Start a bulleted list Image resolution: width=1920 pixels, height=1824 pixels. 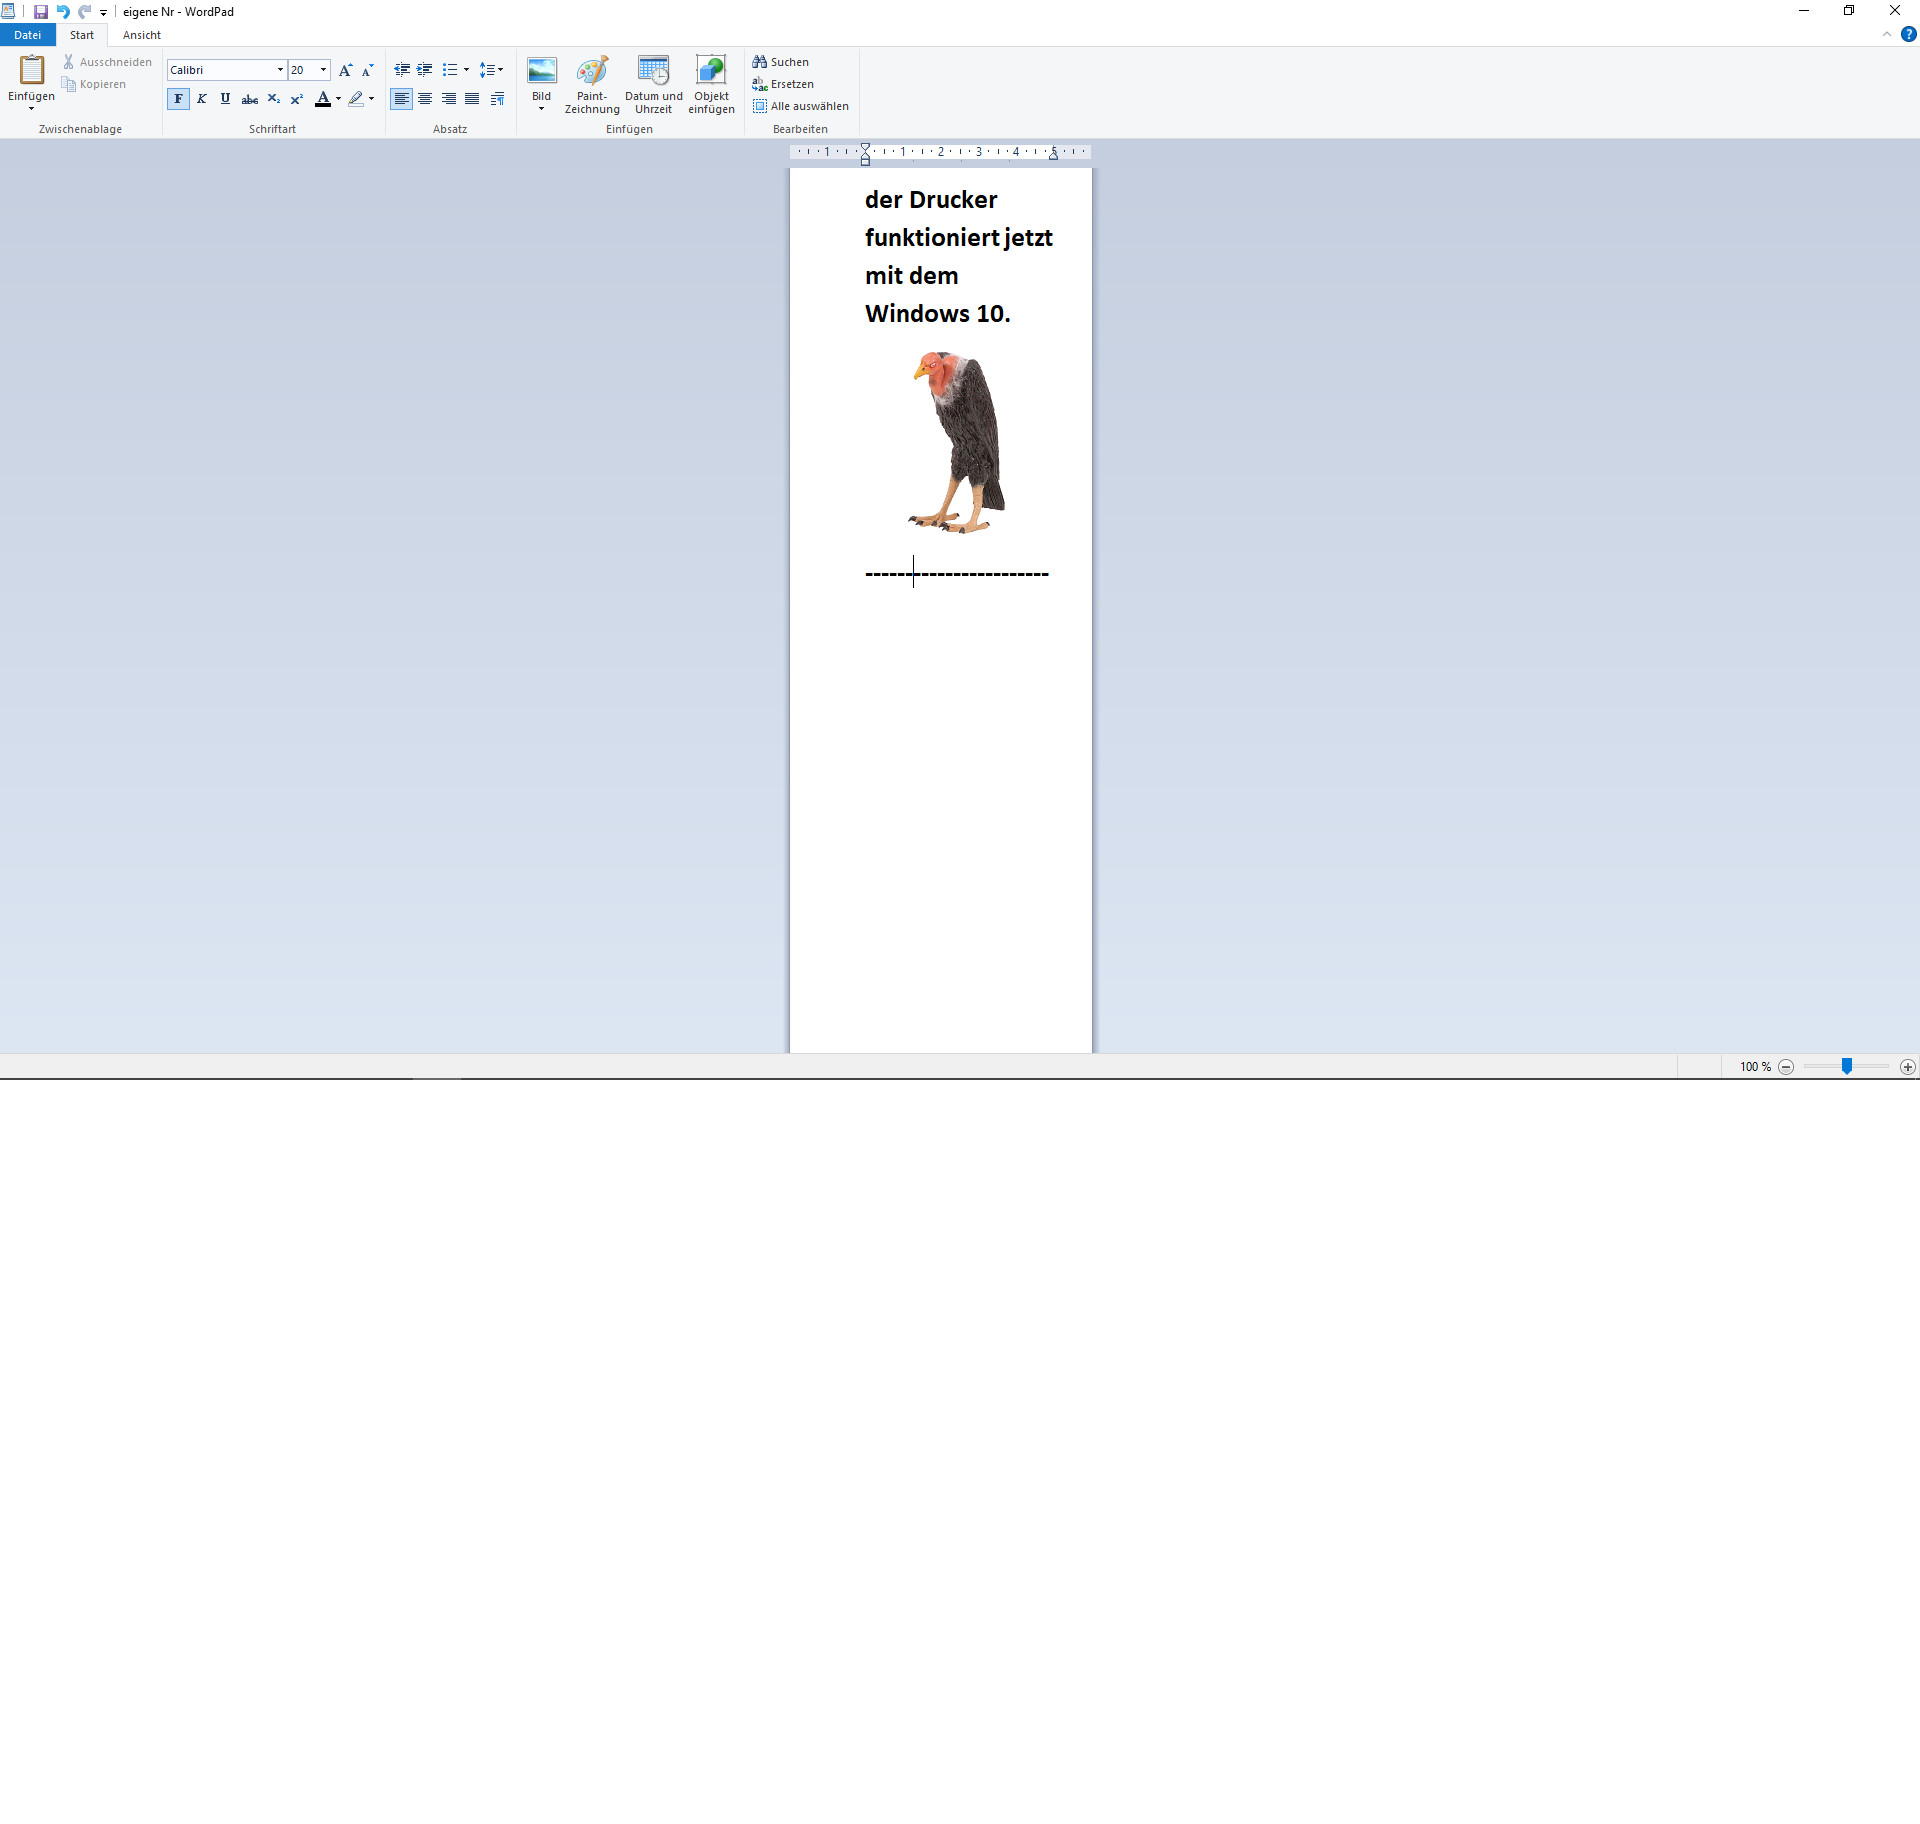pyautogui.click(x=450, y=70)
